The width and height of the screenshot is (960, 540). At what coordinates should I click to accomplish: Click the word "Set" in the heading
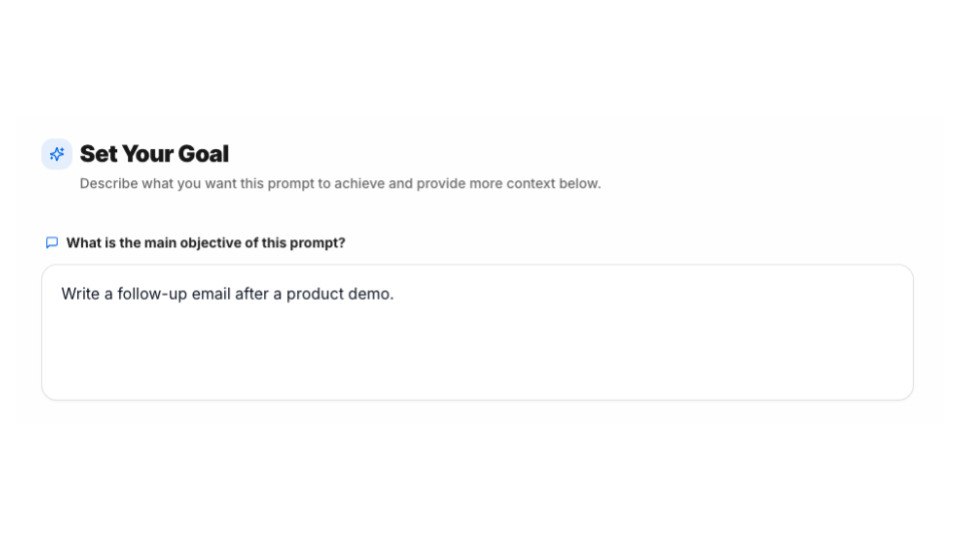click(98, 154)
